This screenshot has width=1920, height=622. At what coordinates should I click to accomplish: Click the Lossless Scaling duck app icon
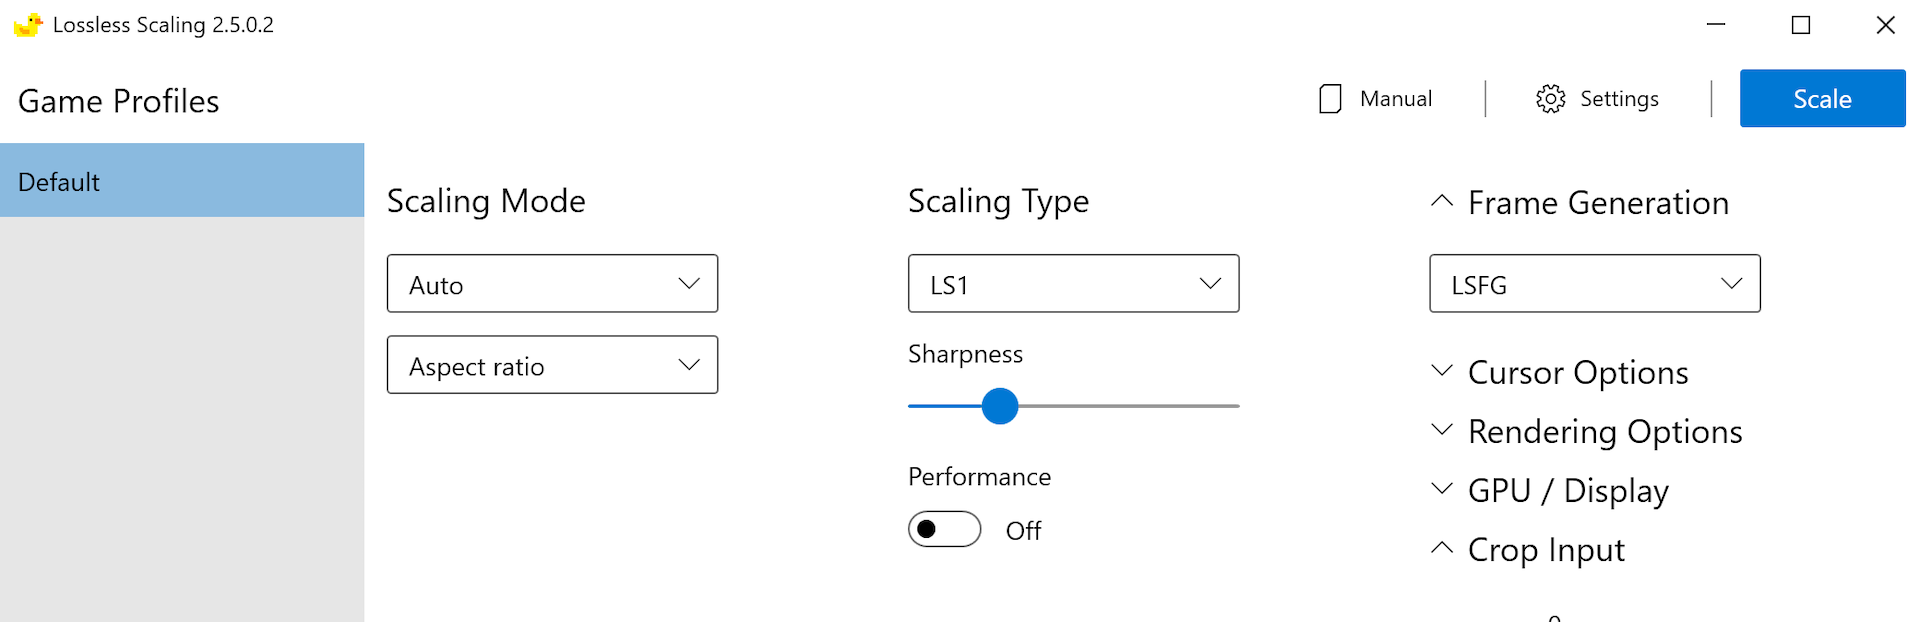pyautogui.click(x=28, y=25)
